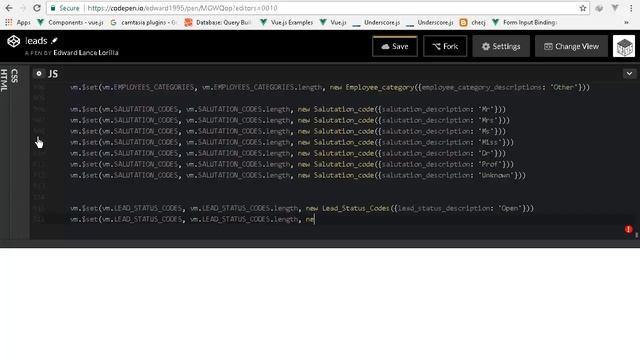This screenshot has height=360, width=640.
Task: Open JS editor settings gear
Action: point(39,73)
